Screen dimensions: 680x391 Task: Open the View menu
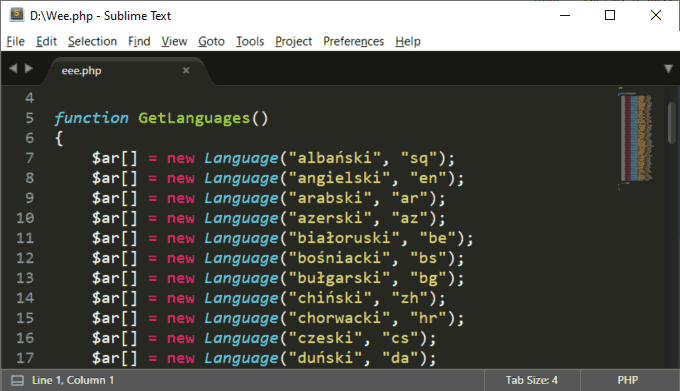click(x=174, y=41)
